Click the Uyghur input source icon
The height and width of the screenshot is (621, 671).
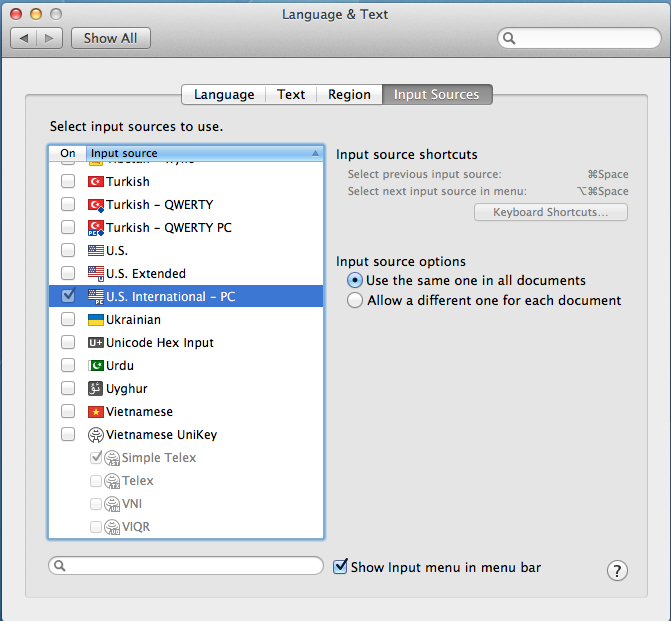(x=96, y=389)
